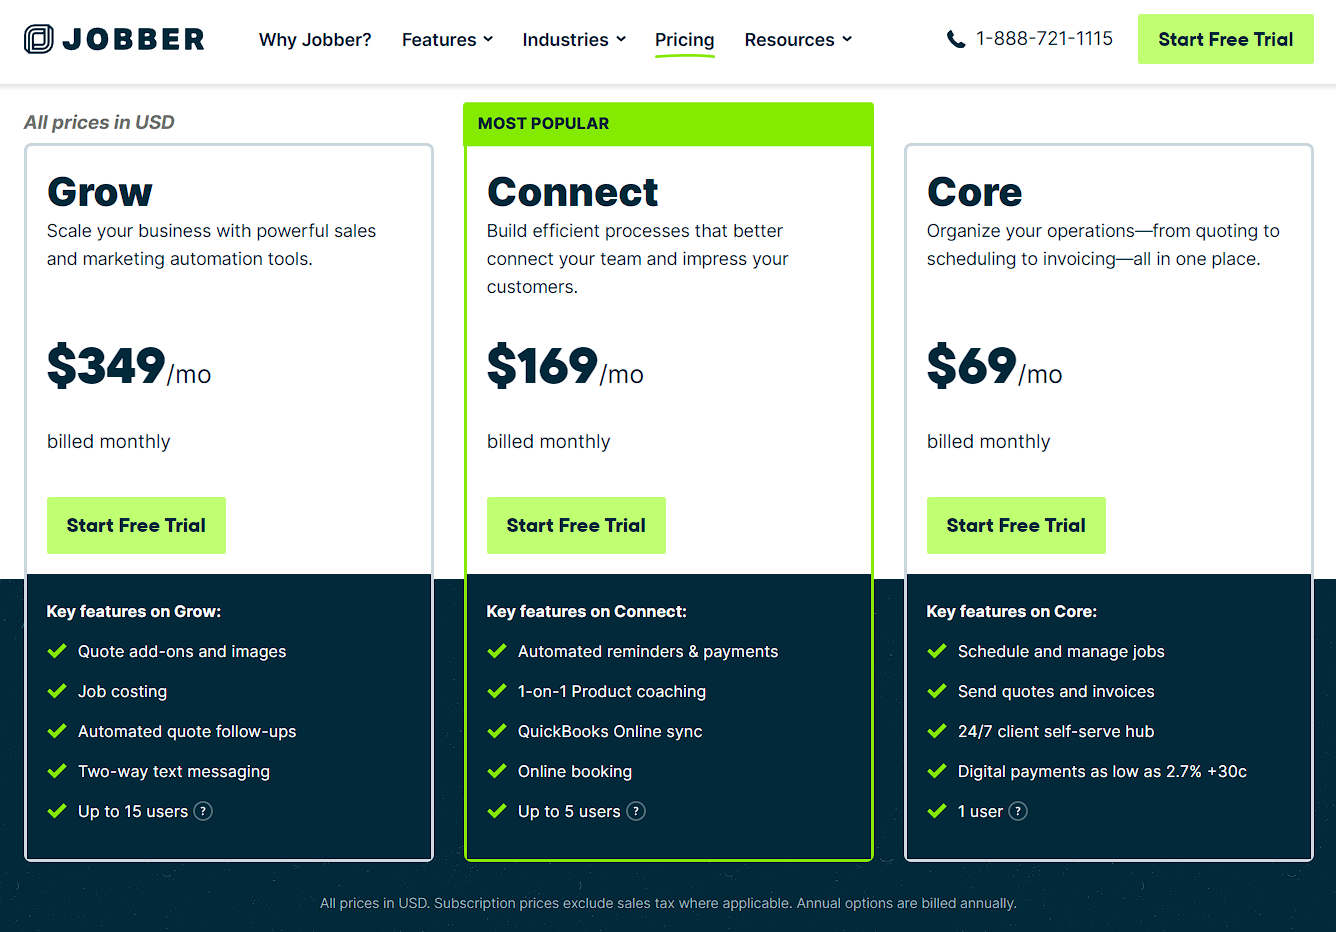Open help tooltip for 1 user
The image size is (1336, 932).
coord(1018,811)
